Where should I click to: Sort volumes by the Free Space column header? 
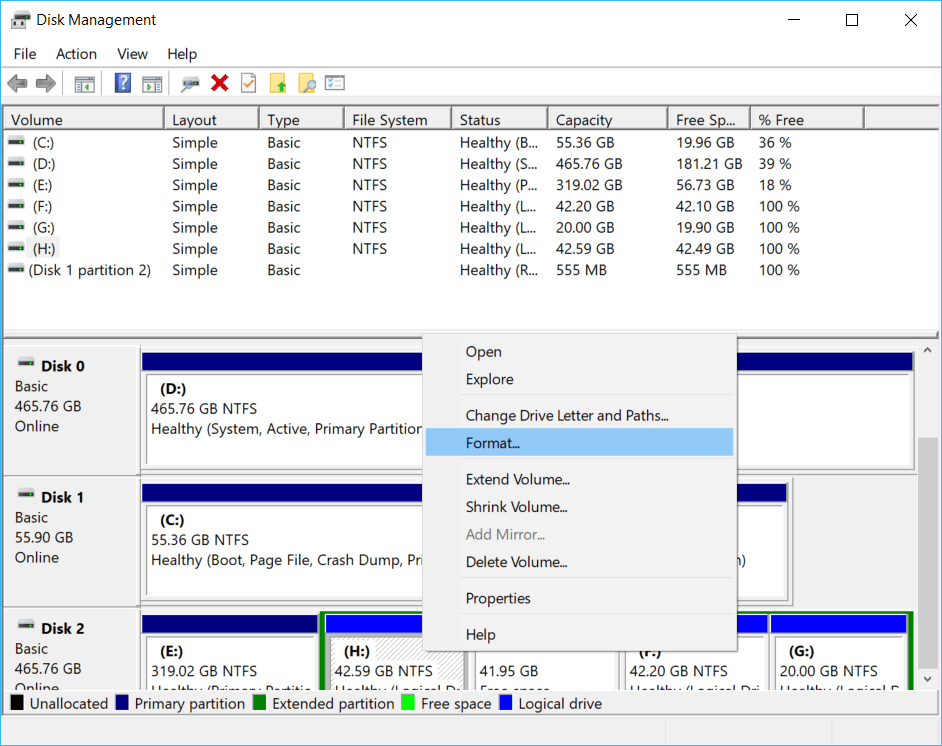705,117
